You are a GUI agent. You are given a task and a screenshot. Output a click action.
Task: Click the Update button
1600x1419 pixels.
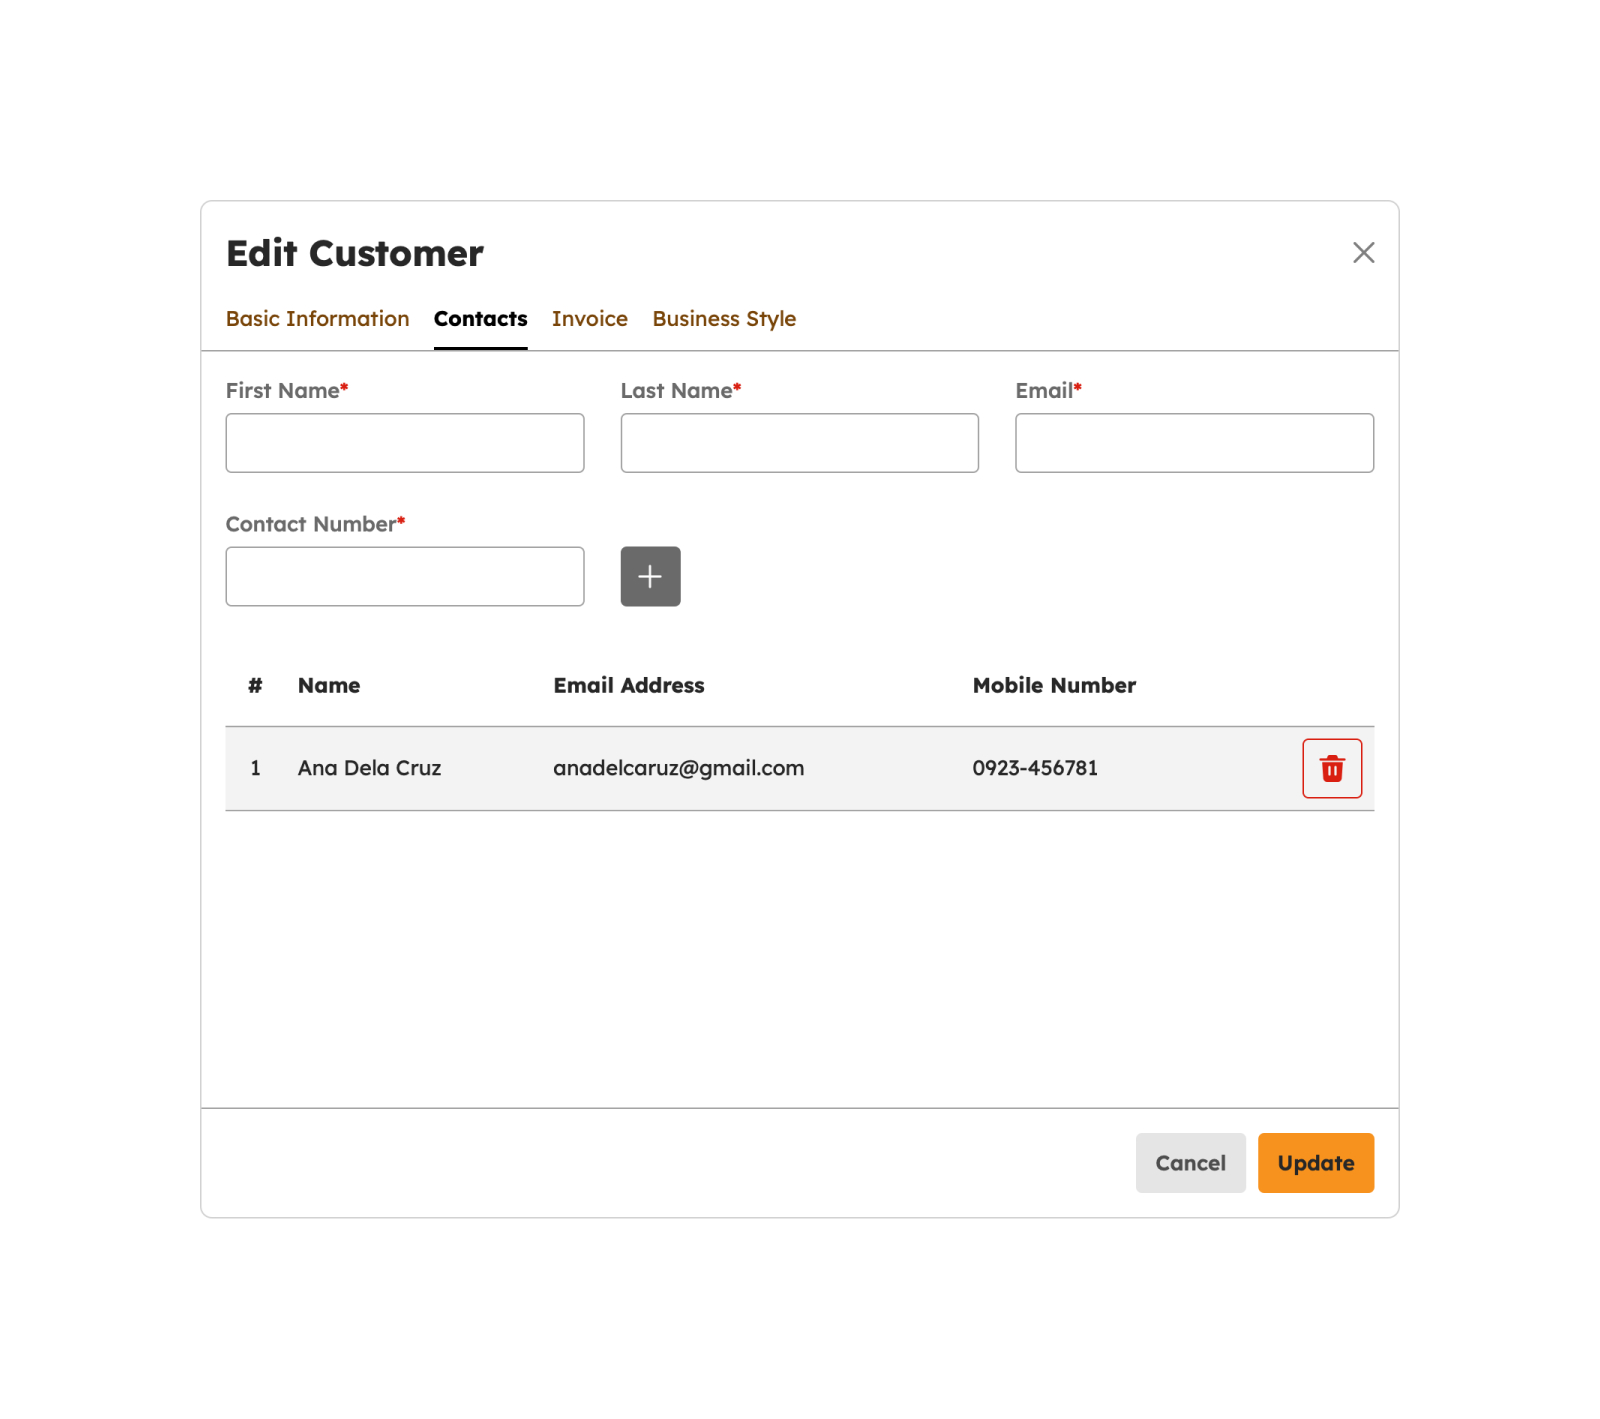tap(1316, 1163)
